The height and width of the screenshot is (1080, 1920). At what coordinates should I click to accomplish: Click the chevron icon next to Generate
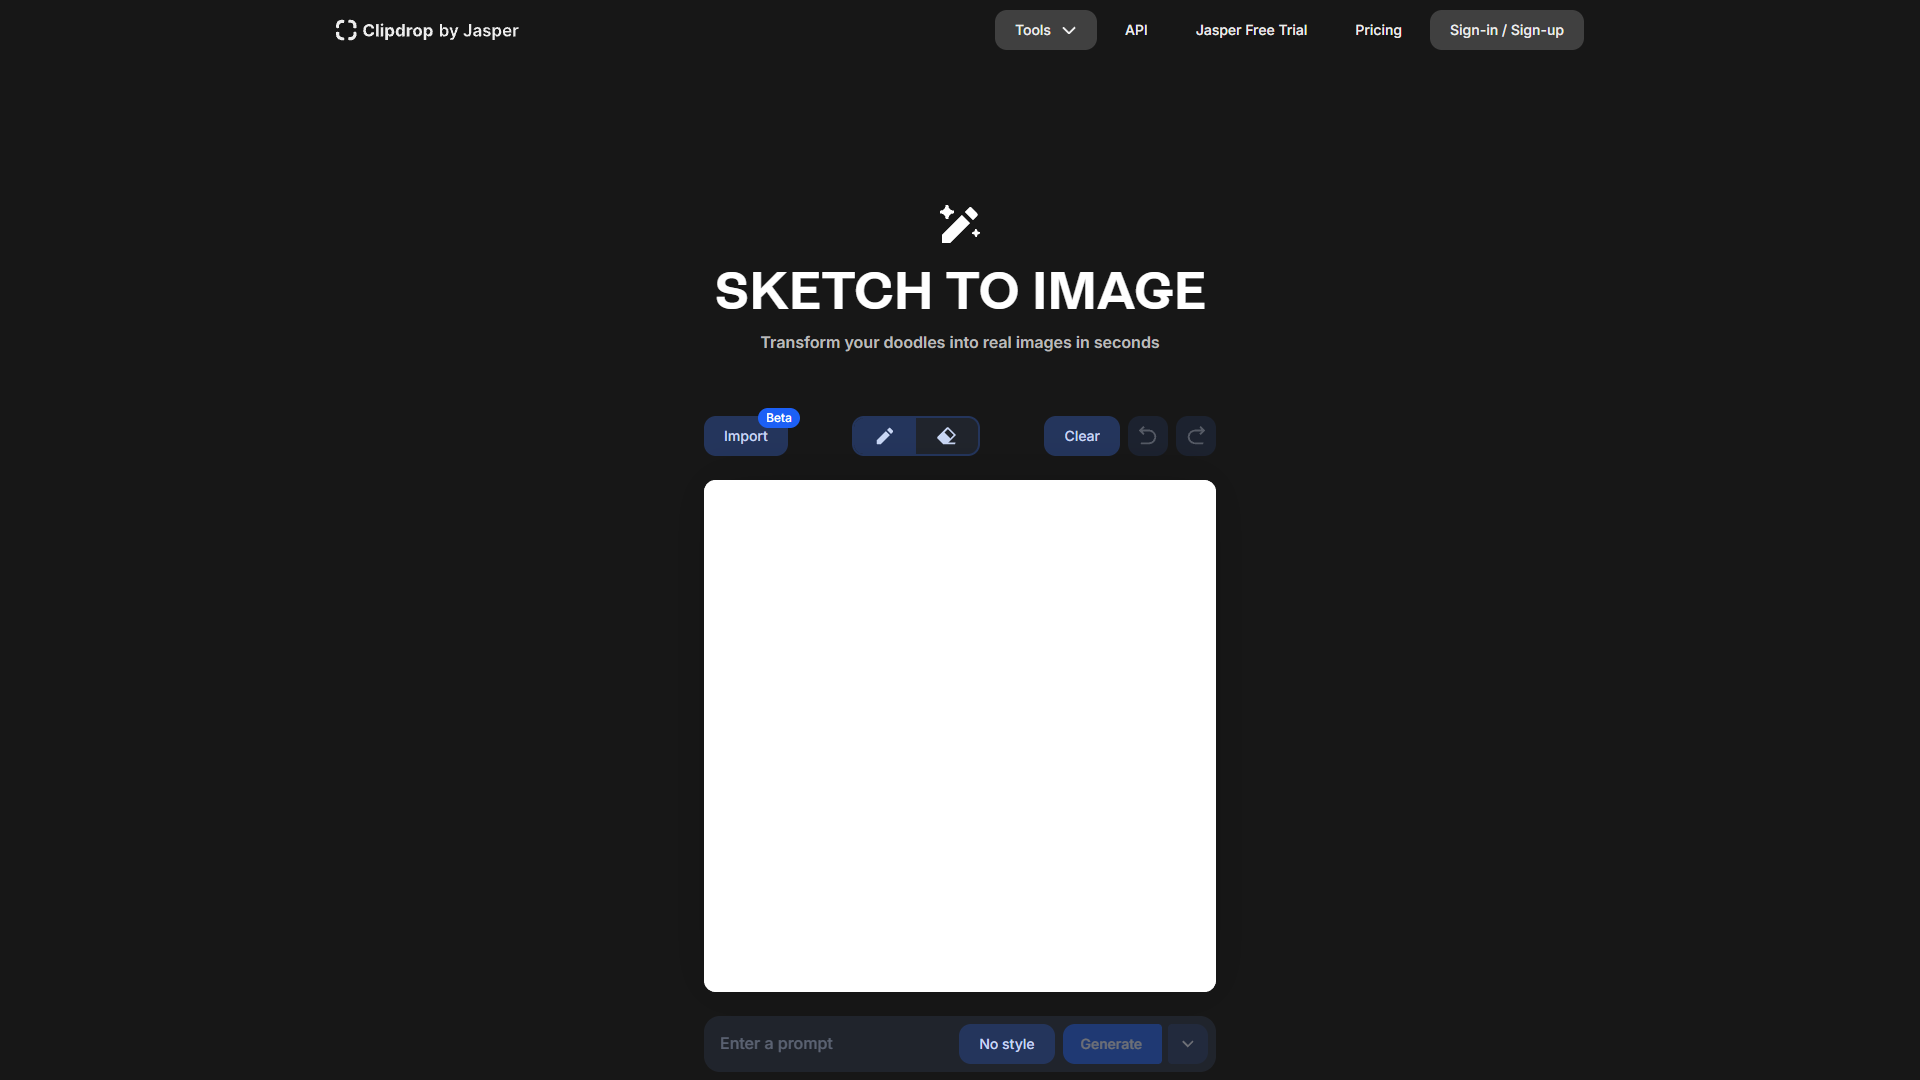(x=1187, y=1043)
